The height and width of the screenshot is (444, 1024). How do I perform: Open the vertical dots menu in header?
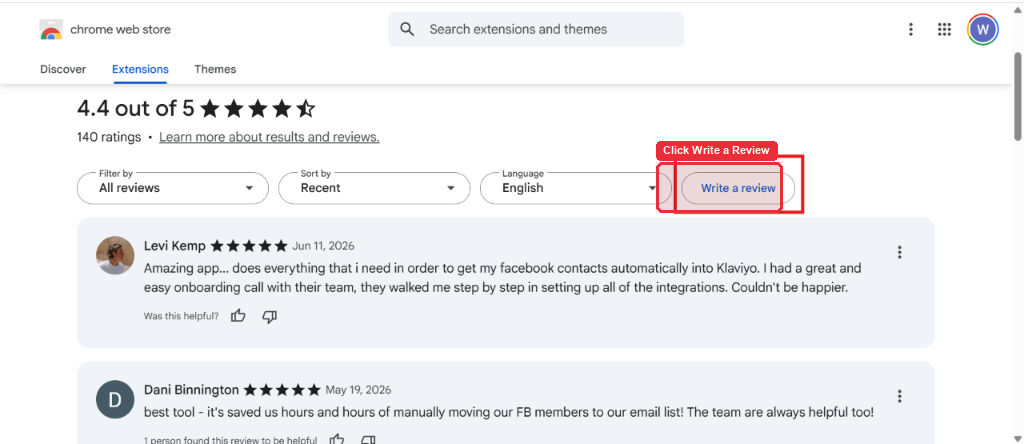pyautogui.click(x=911, y=29)
